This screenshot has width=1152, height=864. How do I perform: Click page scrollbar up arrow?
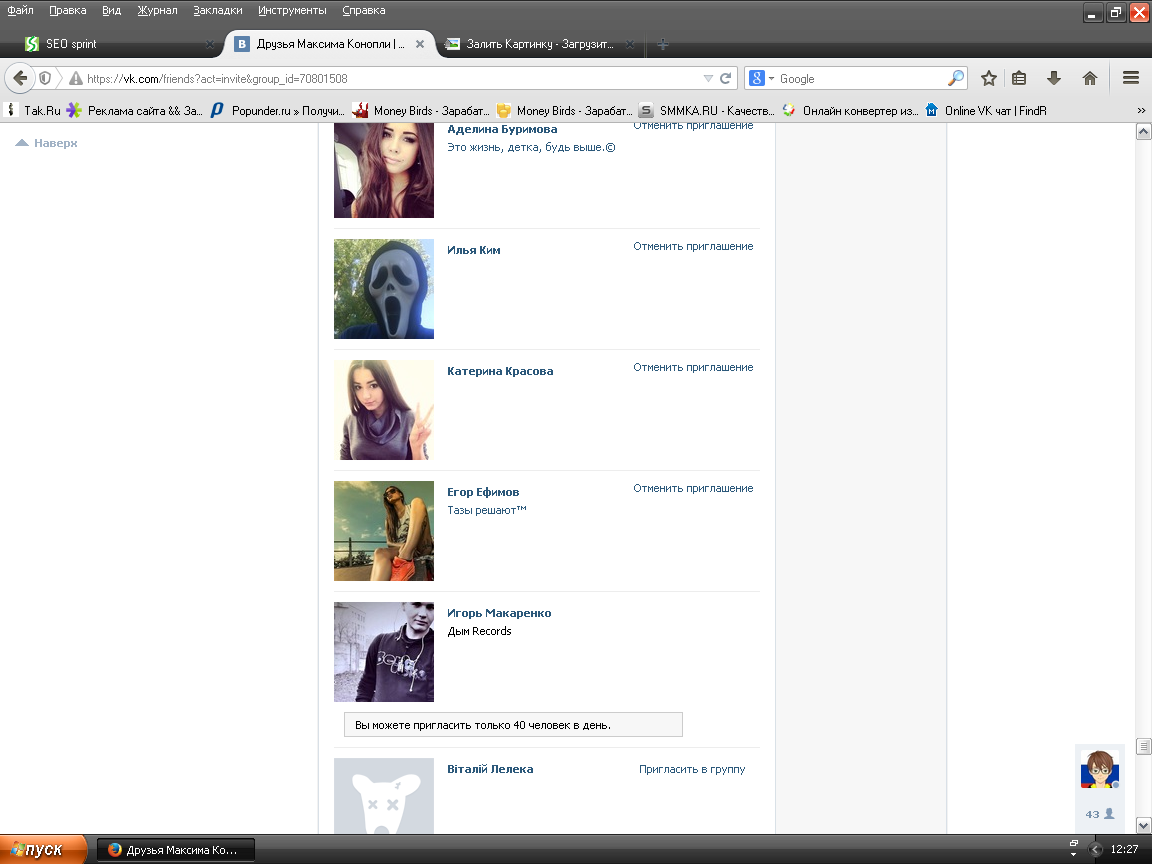1143,132
